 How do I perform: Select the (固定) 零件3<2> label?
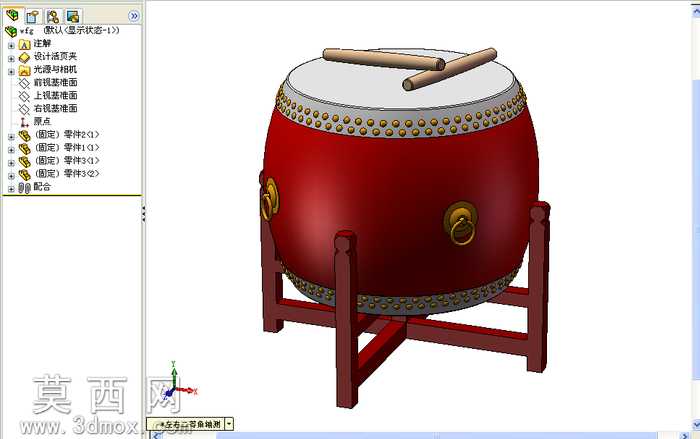pyautogui.click(x=67, y=173)
